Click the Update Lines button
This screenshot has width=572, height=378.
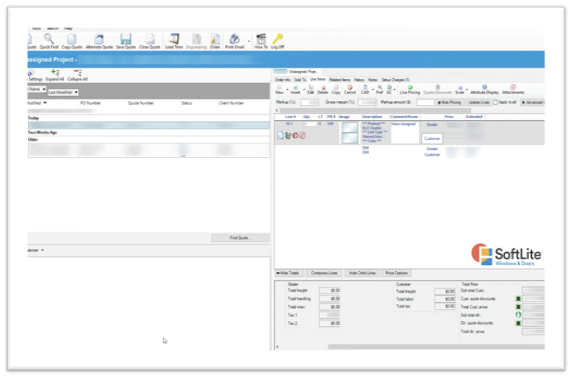[x=479, y=103]
